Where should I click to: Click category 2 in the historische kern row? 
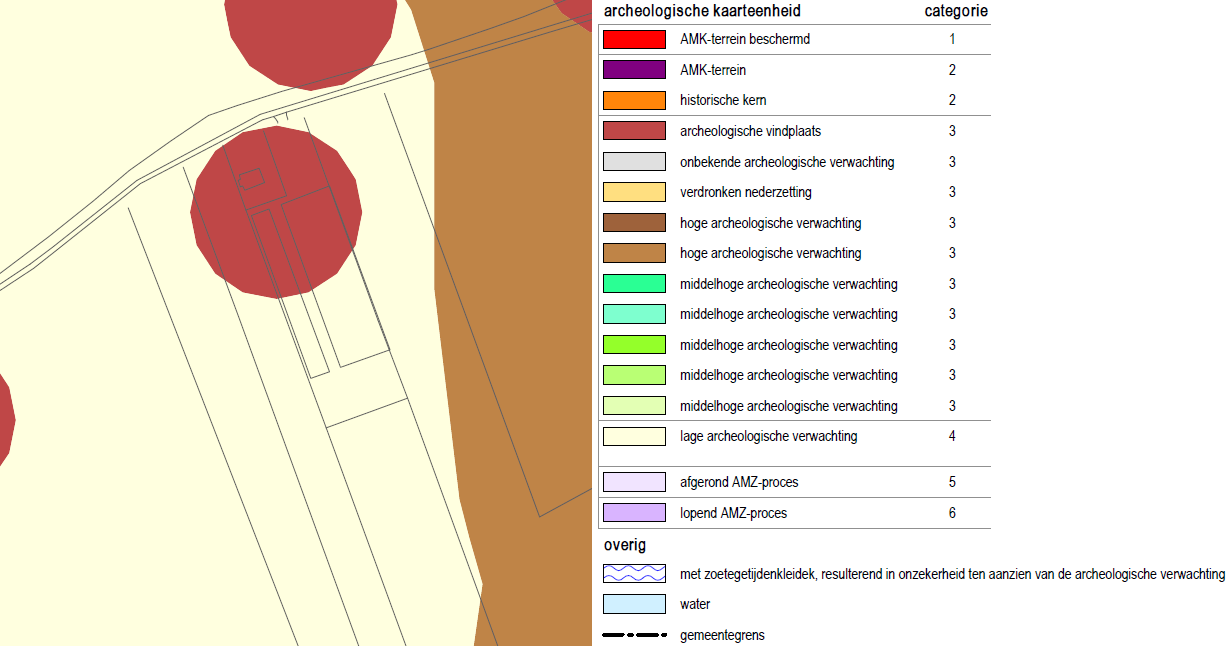point(953,101)
